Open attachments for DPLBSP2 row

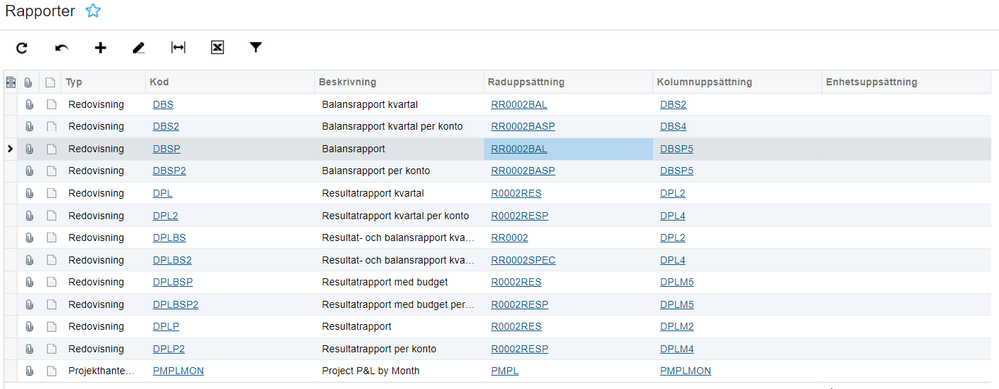29,304
